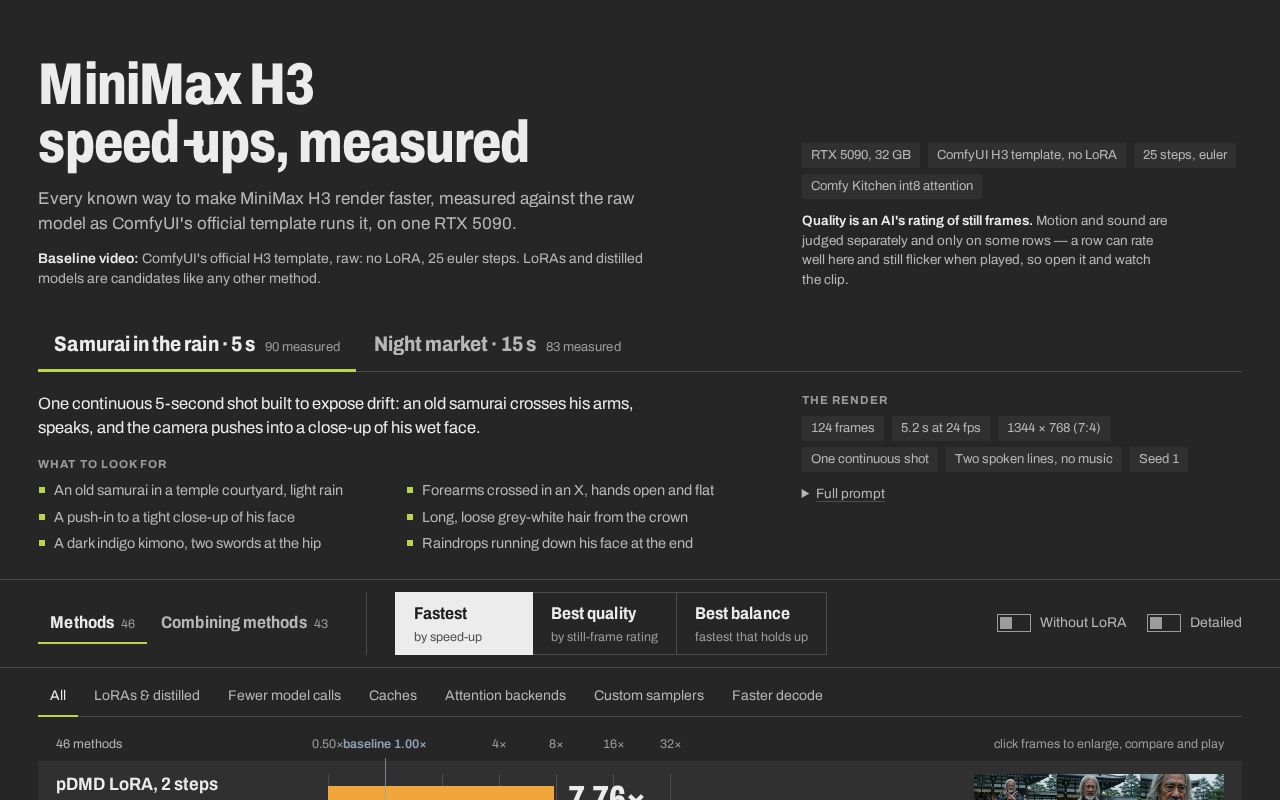Click the 16× axis tick label
Viewport: 1280px width, 800px height.
point(614,744)
